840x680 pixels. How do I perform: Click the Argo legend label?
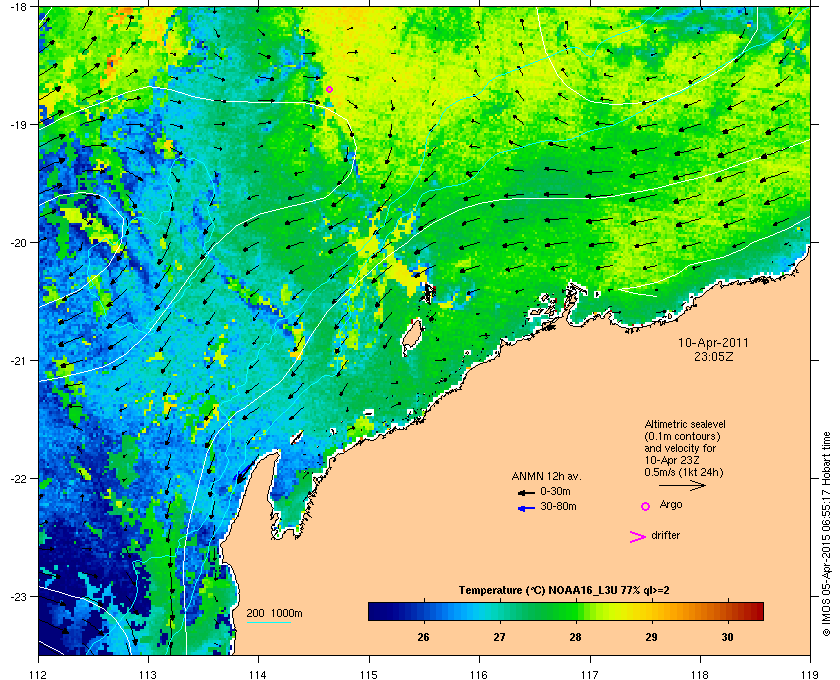(x=671, y=504)
